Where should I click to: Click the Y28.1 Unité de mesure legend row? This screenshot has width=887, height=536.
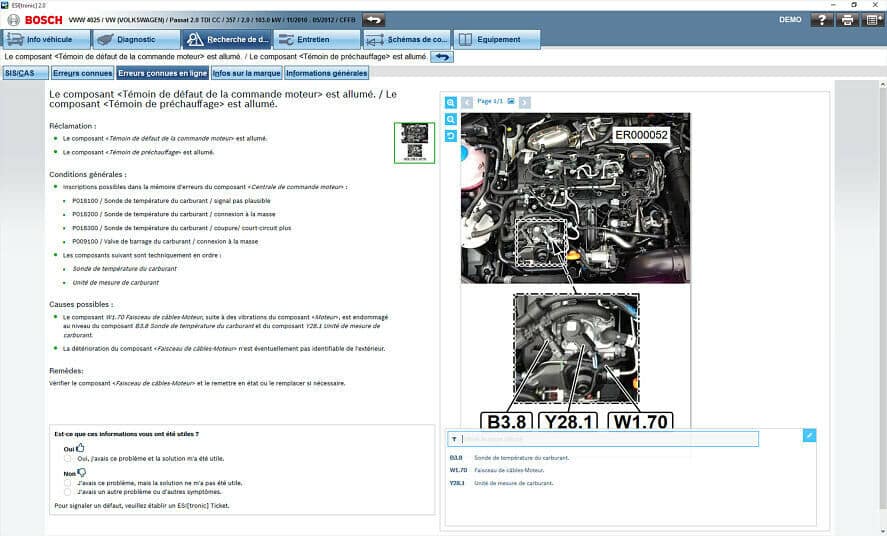click(501, 483)
